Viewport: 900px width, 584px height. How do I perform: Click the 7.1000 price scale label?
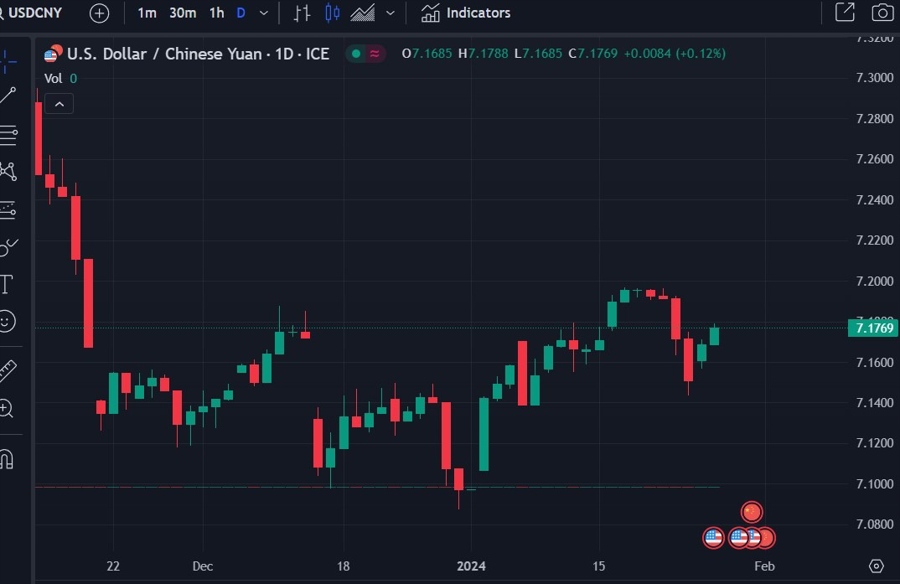click(874, 484)
